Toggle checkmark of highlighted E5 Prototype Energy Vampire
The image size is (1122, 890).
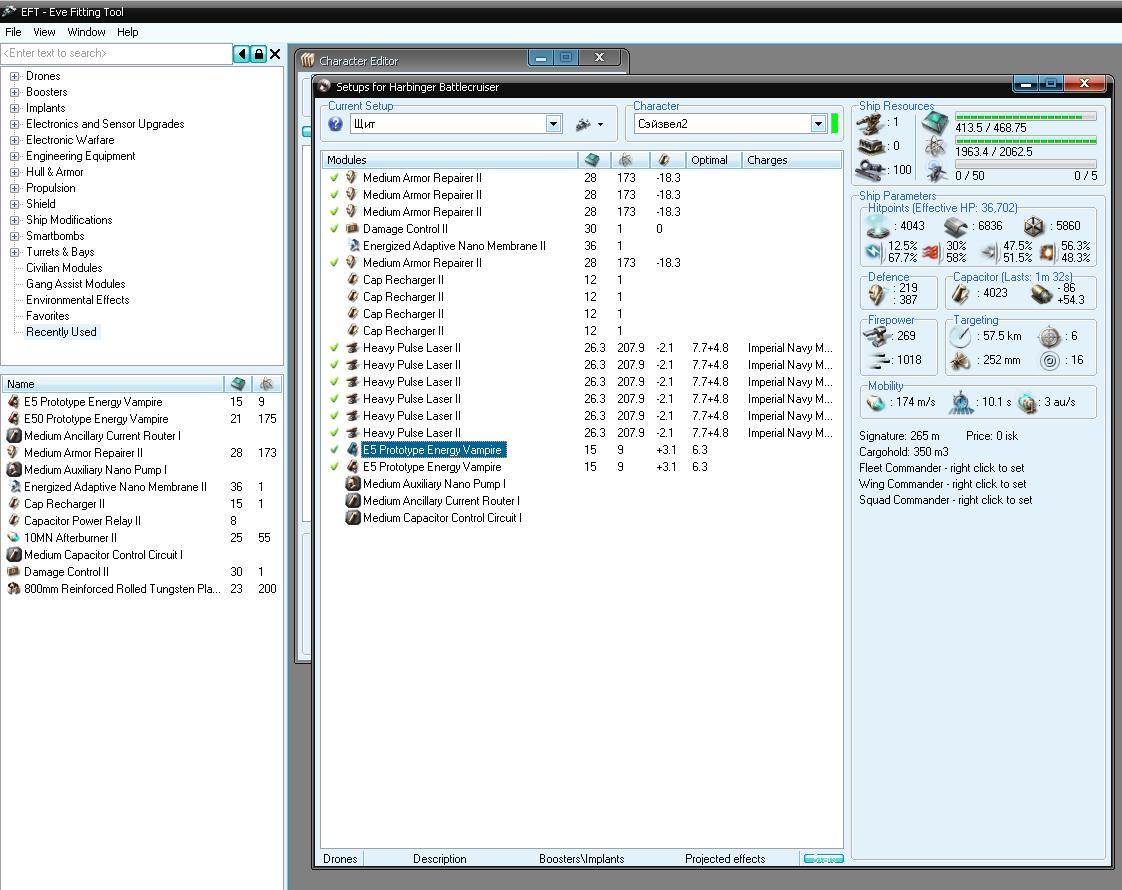tap(334, 450)
